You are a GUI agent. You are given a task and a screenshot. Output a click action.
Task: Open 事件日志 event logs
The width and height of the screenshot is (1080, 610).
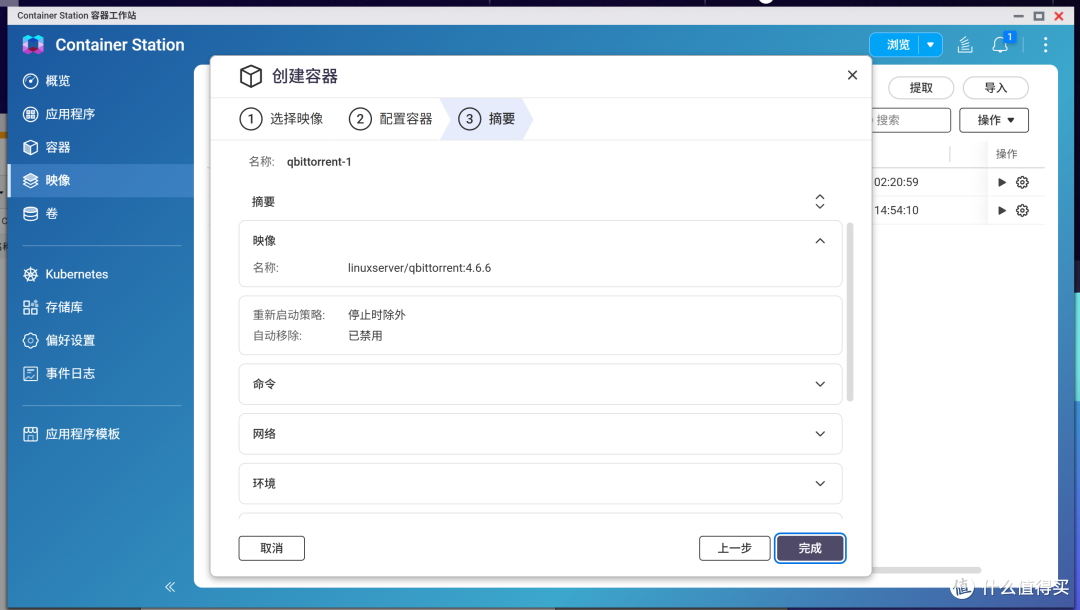(101, 373)
